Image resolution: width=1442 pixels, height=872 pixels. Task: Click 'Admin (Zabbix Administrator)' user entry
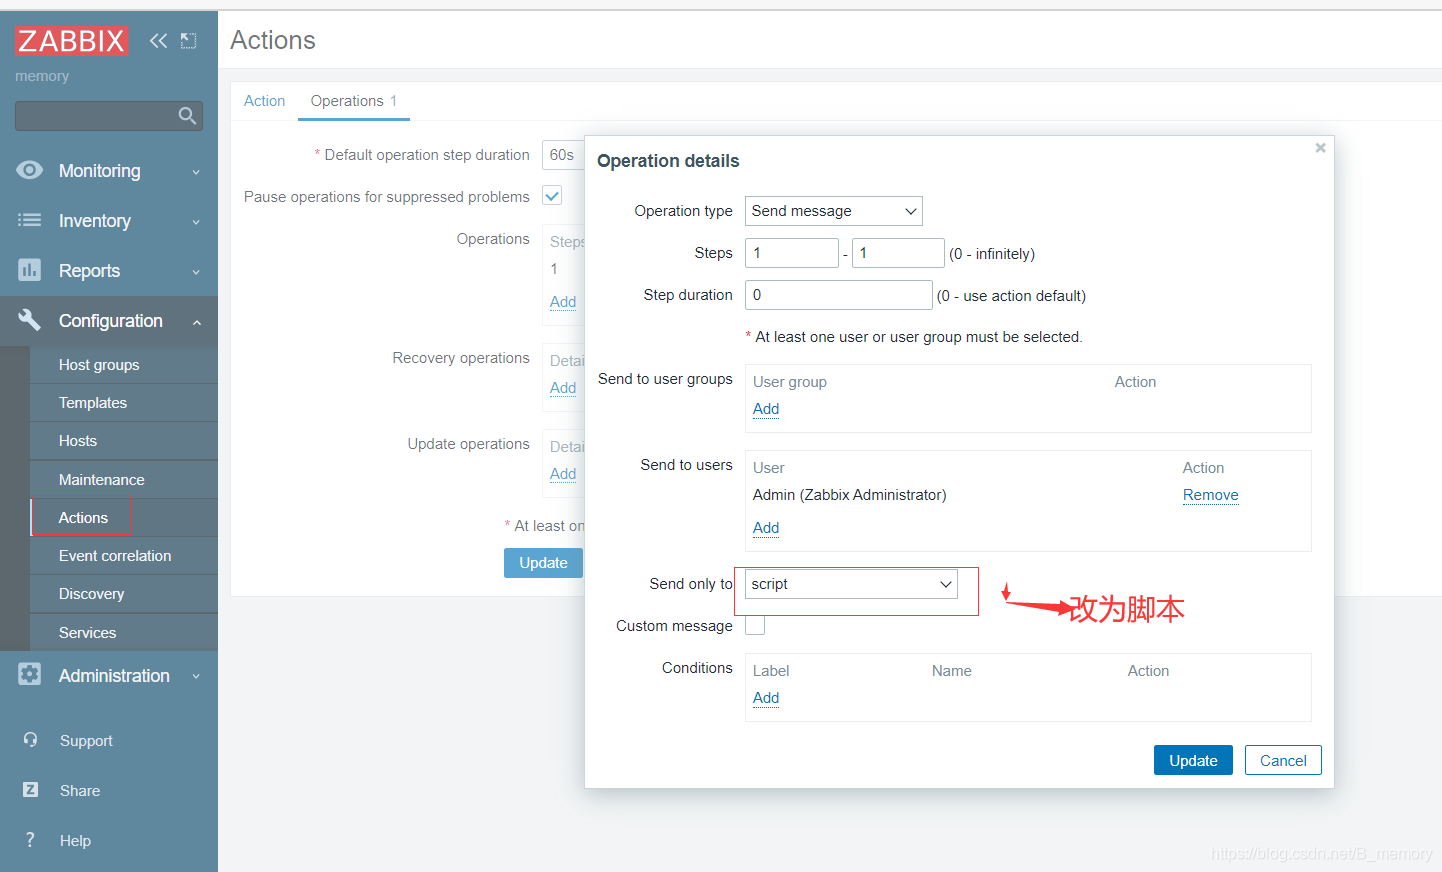(x=849, y=495)
